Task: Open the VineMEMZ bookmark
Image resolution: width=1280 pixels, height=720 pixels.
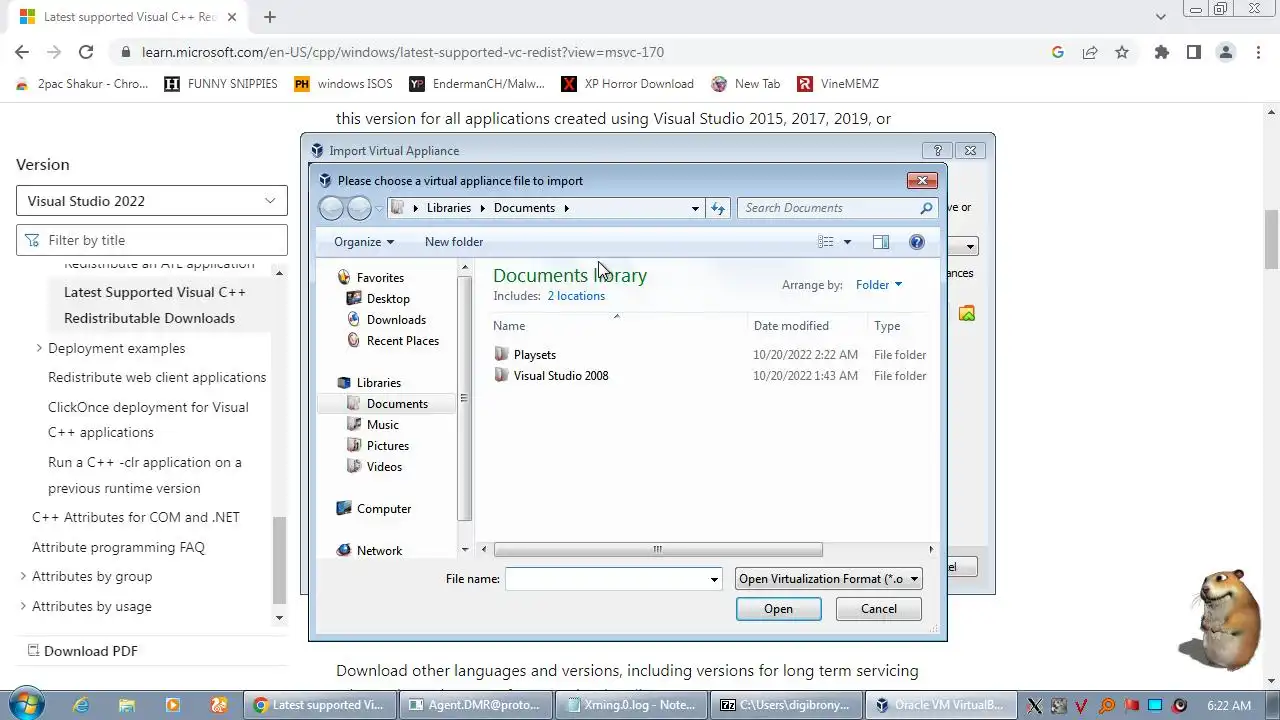Action: [x=837, y=84]
